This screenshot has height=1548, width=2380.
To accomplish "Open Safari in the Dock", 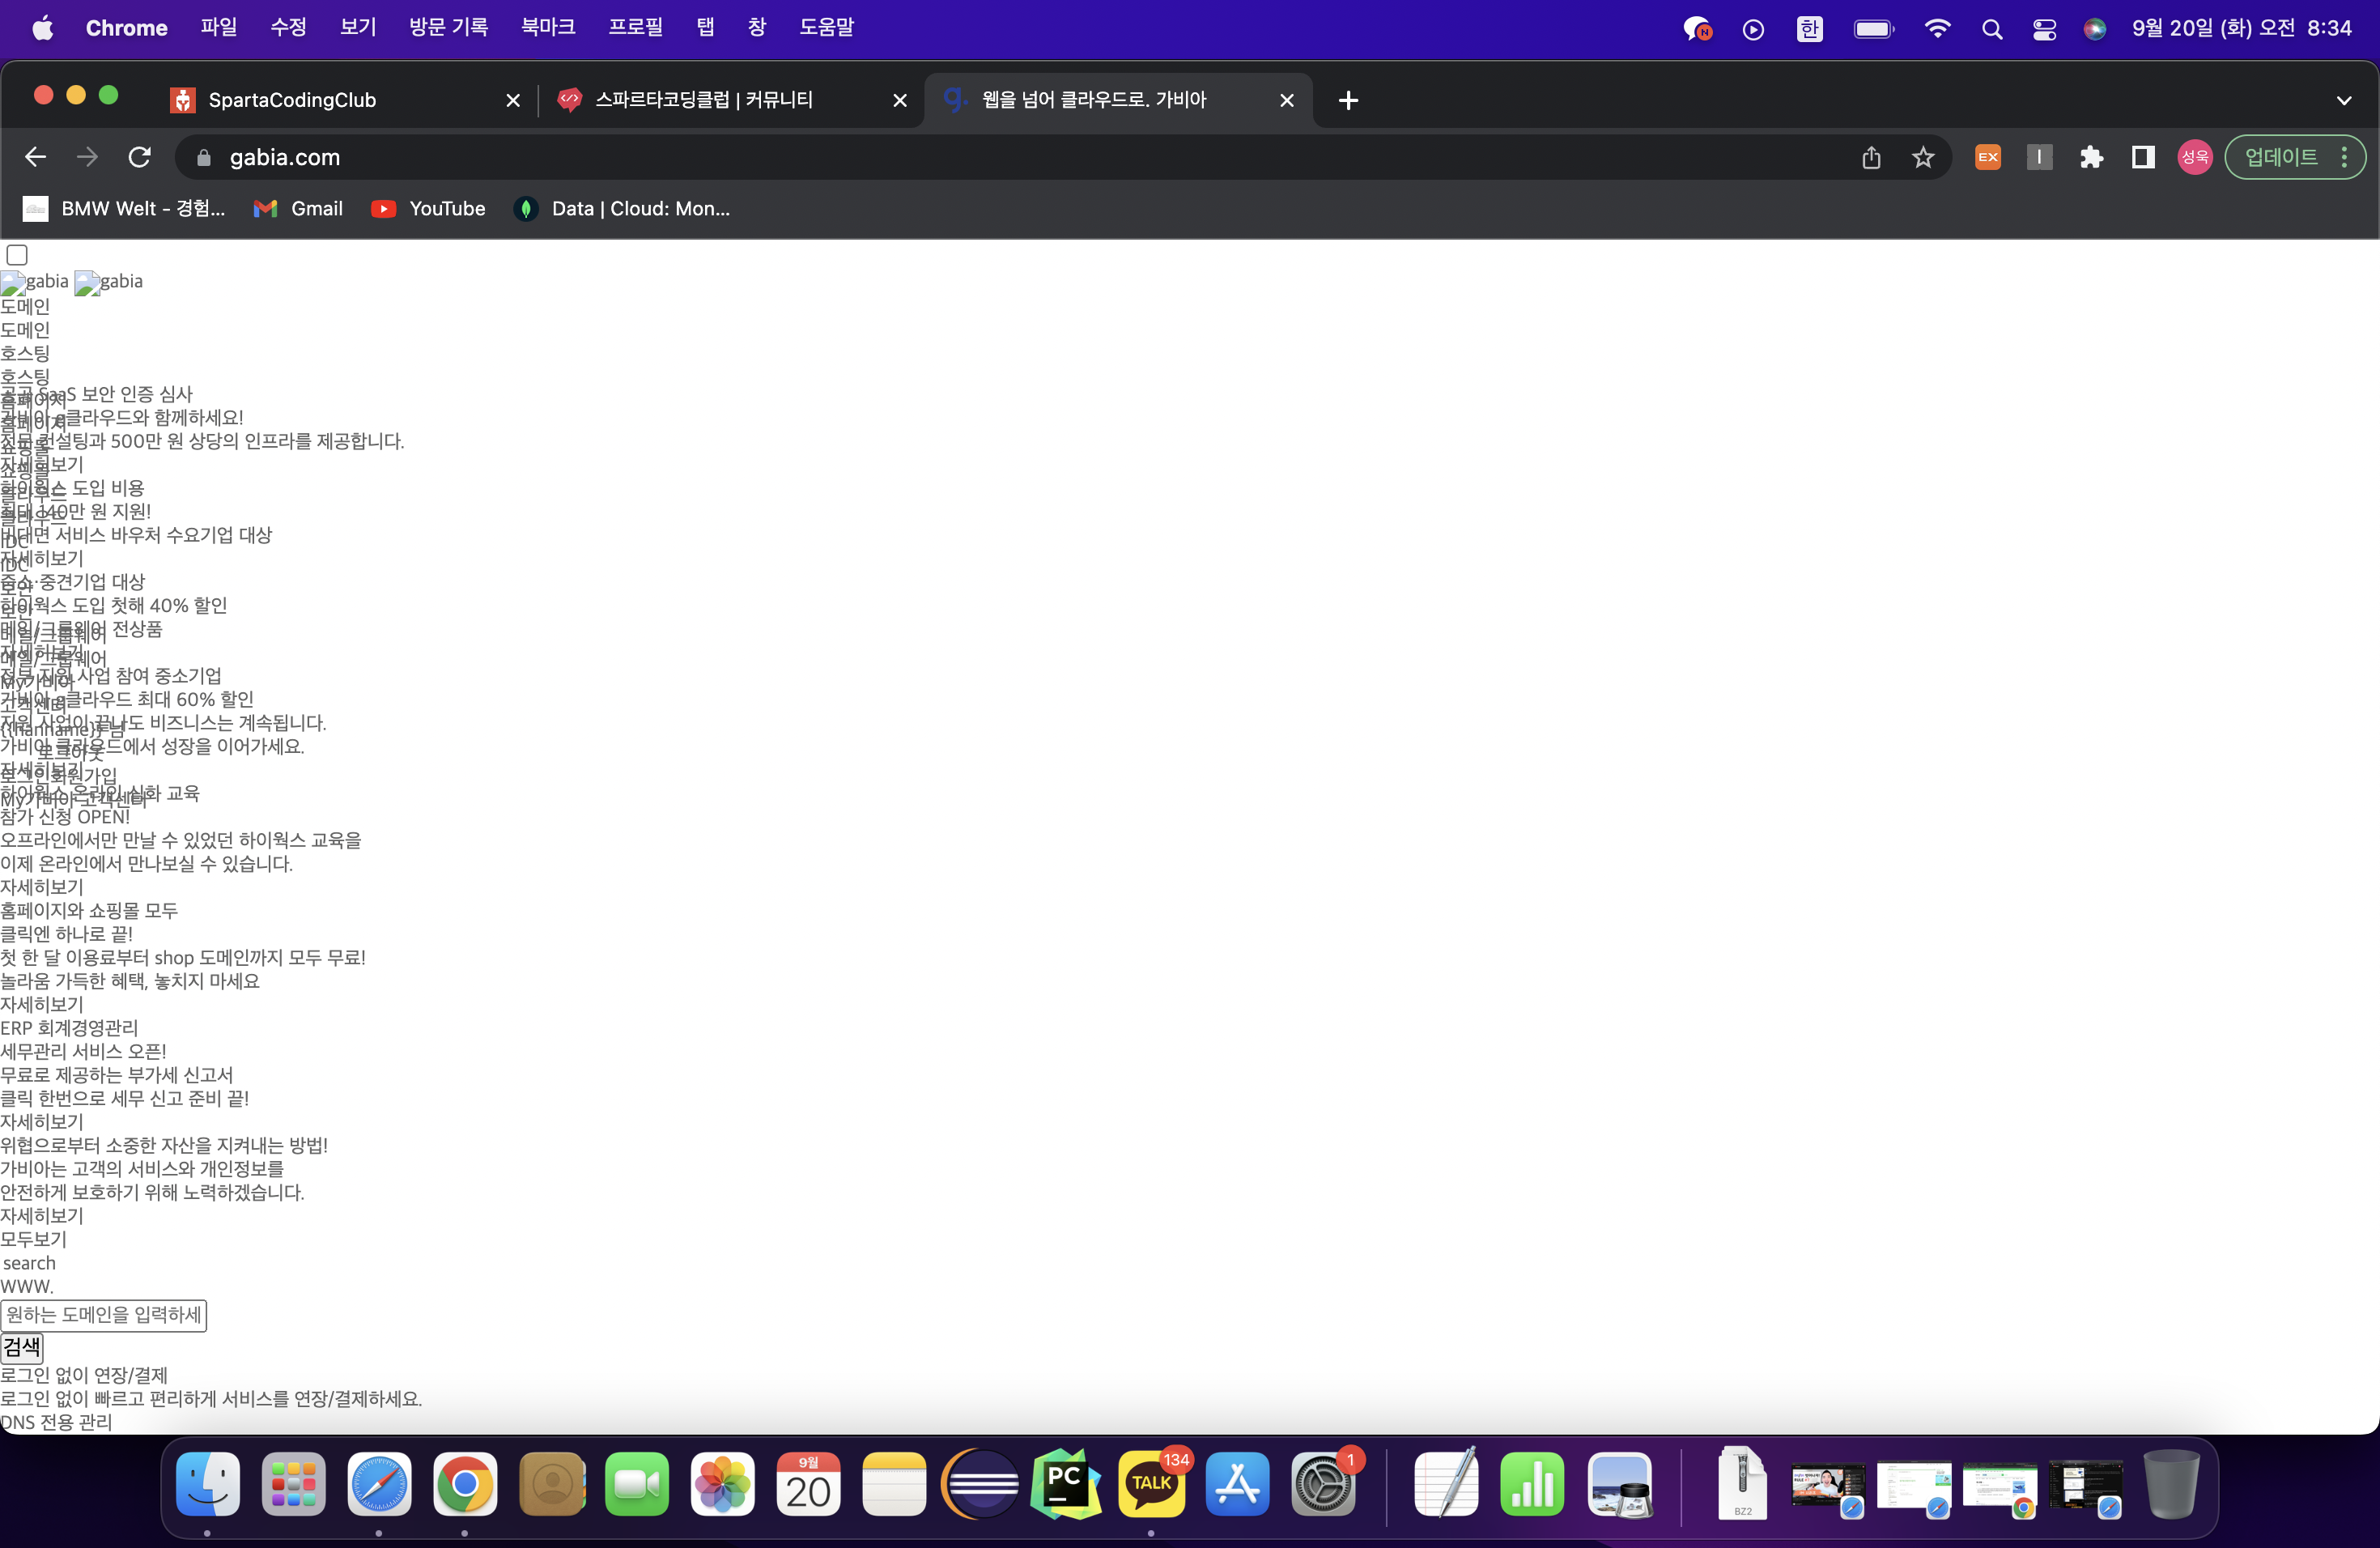I will [379, 1484].
